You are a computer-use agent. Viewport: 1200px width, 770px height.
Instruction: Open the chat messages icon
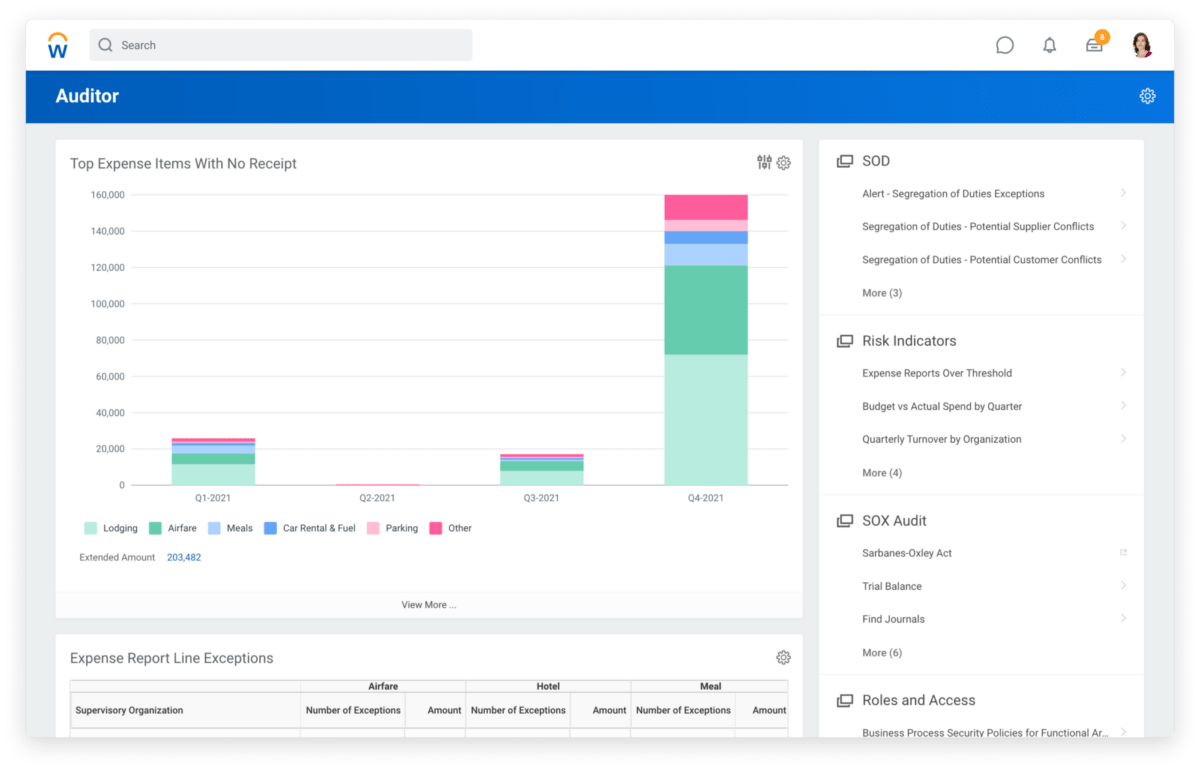coord(1004,44)
